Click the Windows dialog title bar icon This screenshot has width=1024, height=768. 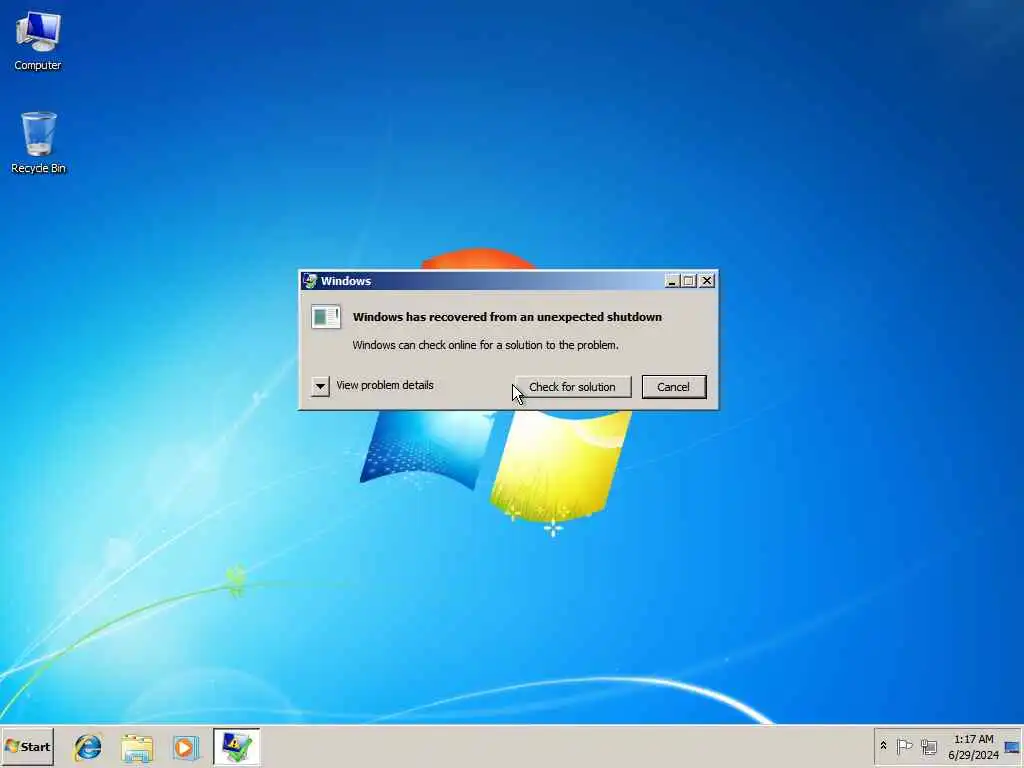(310, 281)
